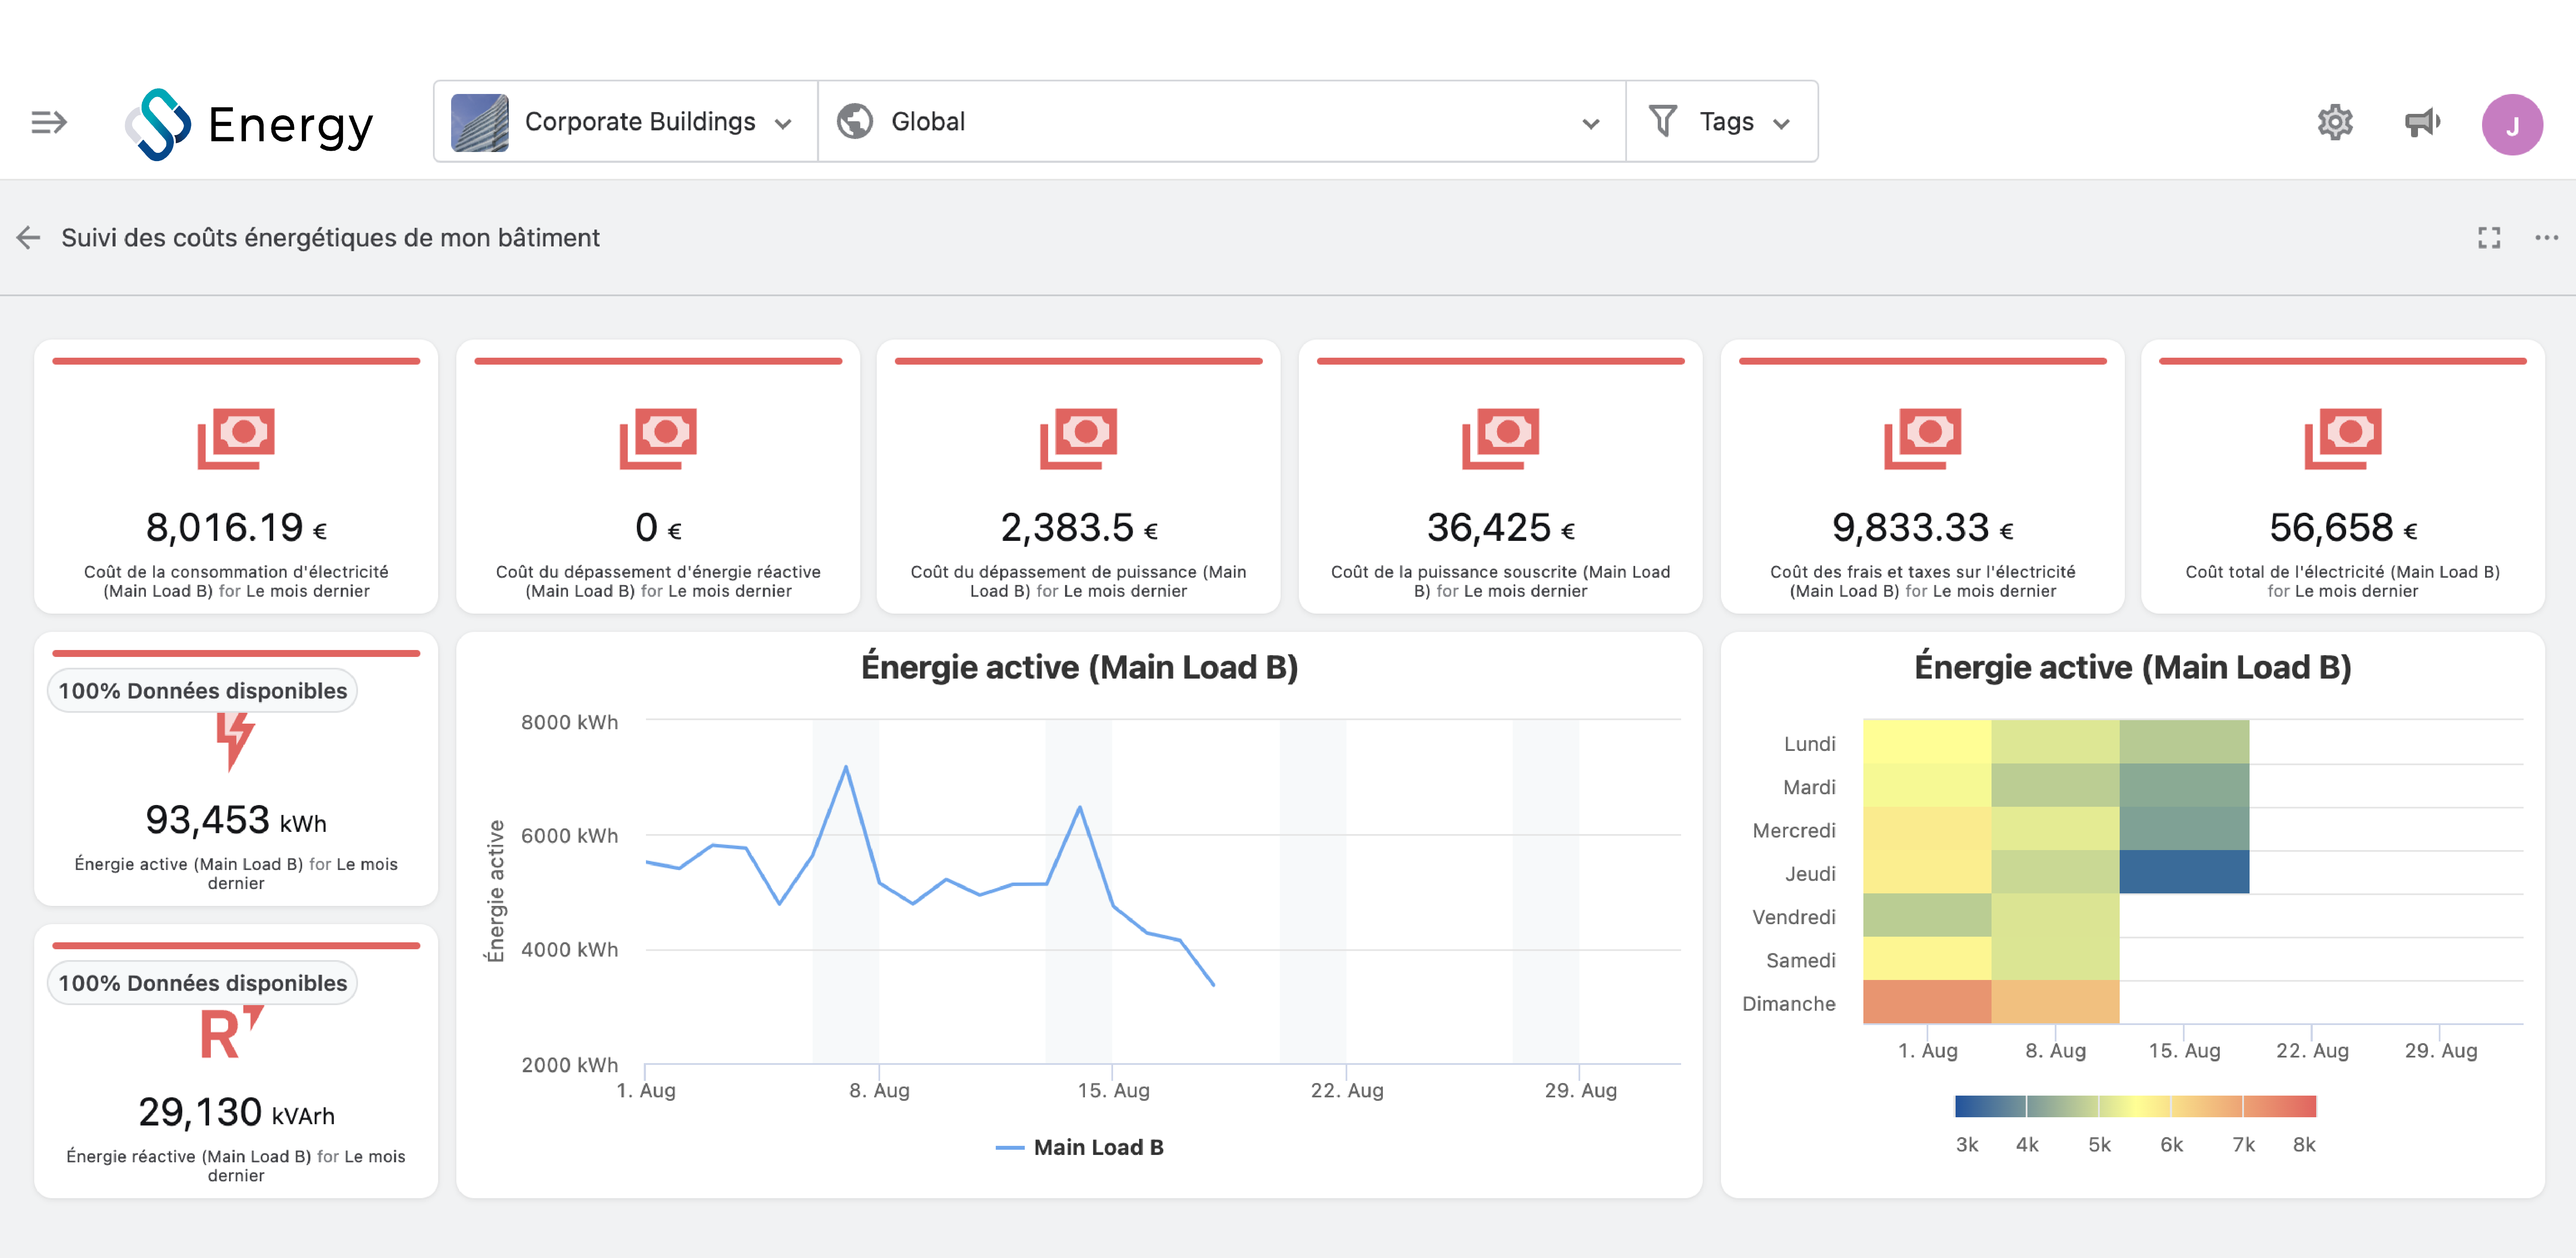
Task: Click reactive energy 100% Données disponibles badge
Action: (202, 982)
